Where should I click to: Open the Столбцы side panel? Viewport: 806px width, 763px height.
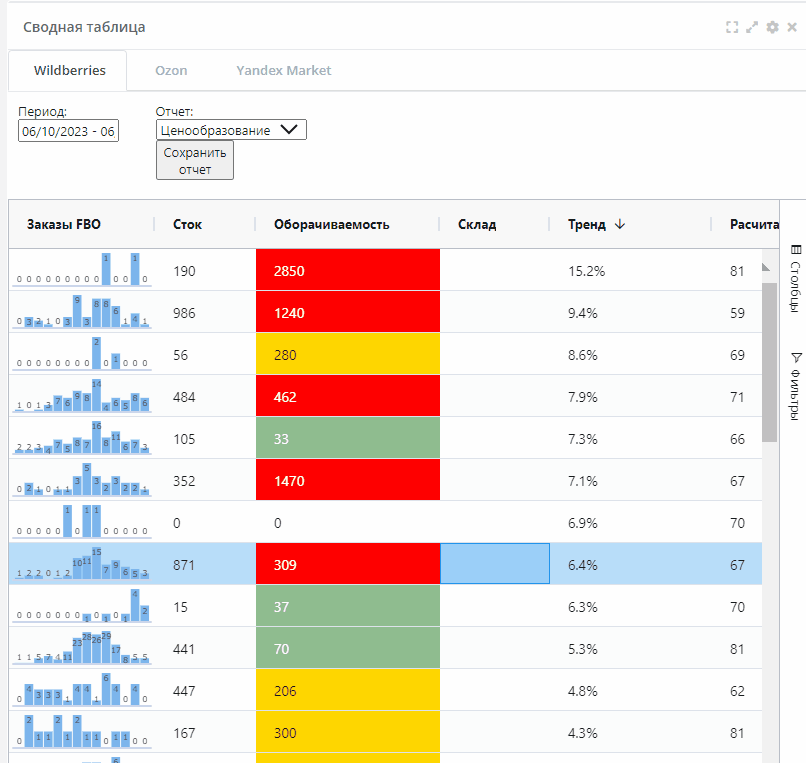tap(795, 278)
